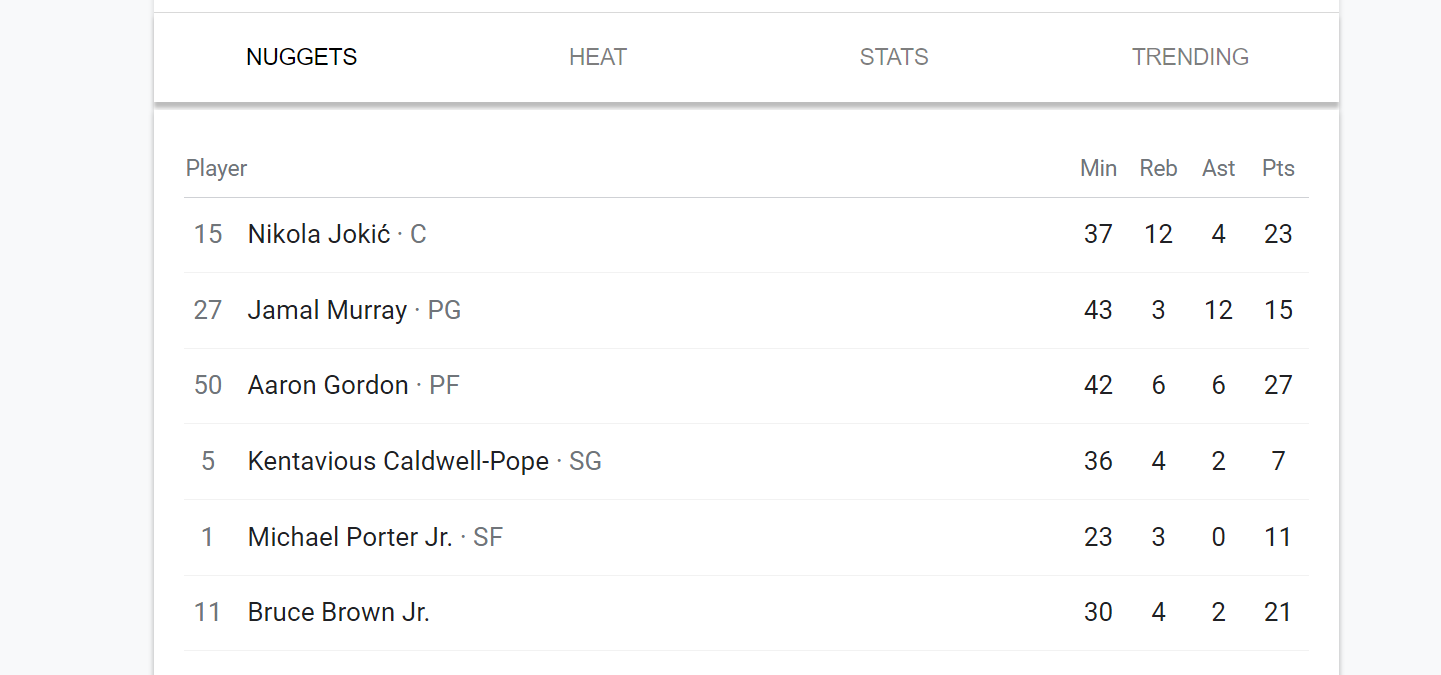
Task: Click Nikola Jokić's player name
Action: point(319,234)
